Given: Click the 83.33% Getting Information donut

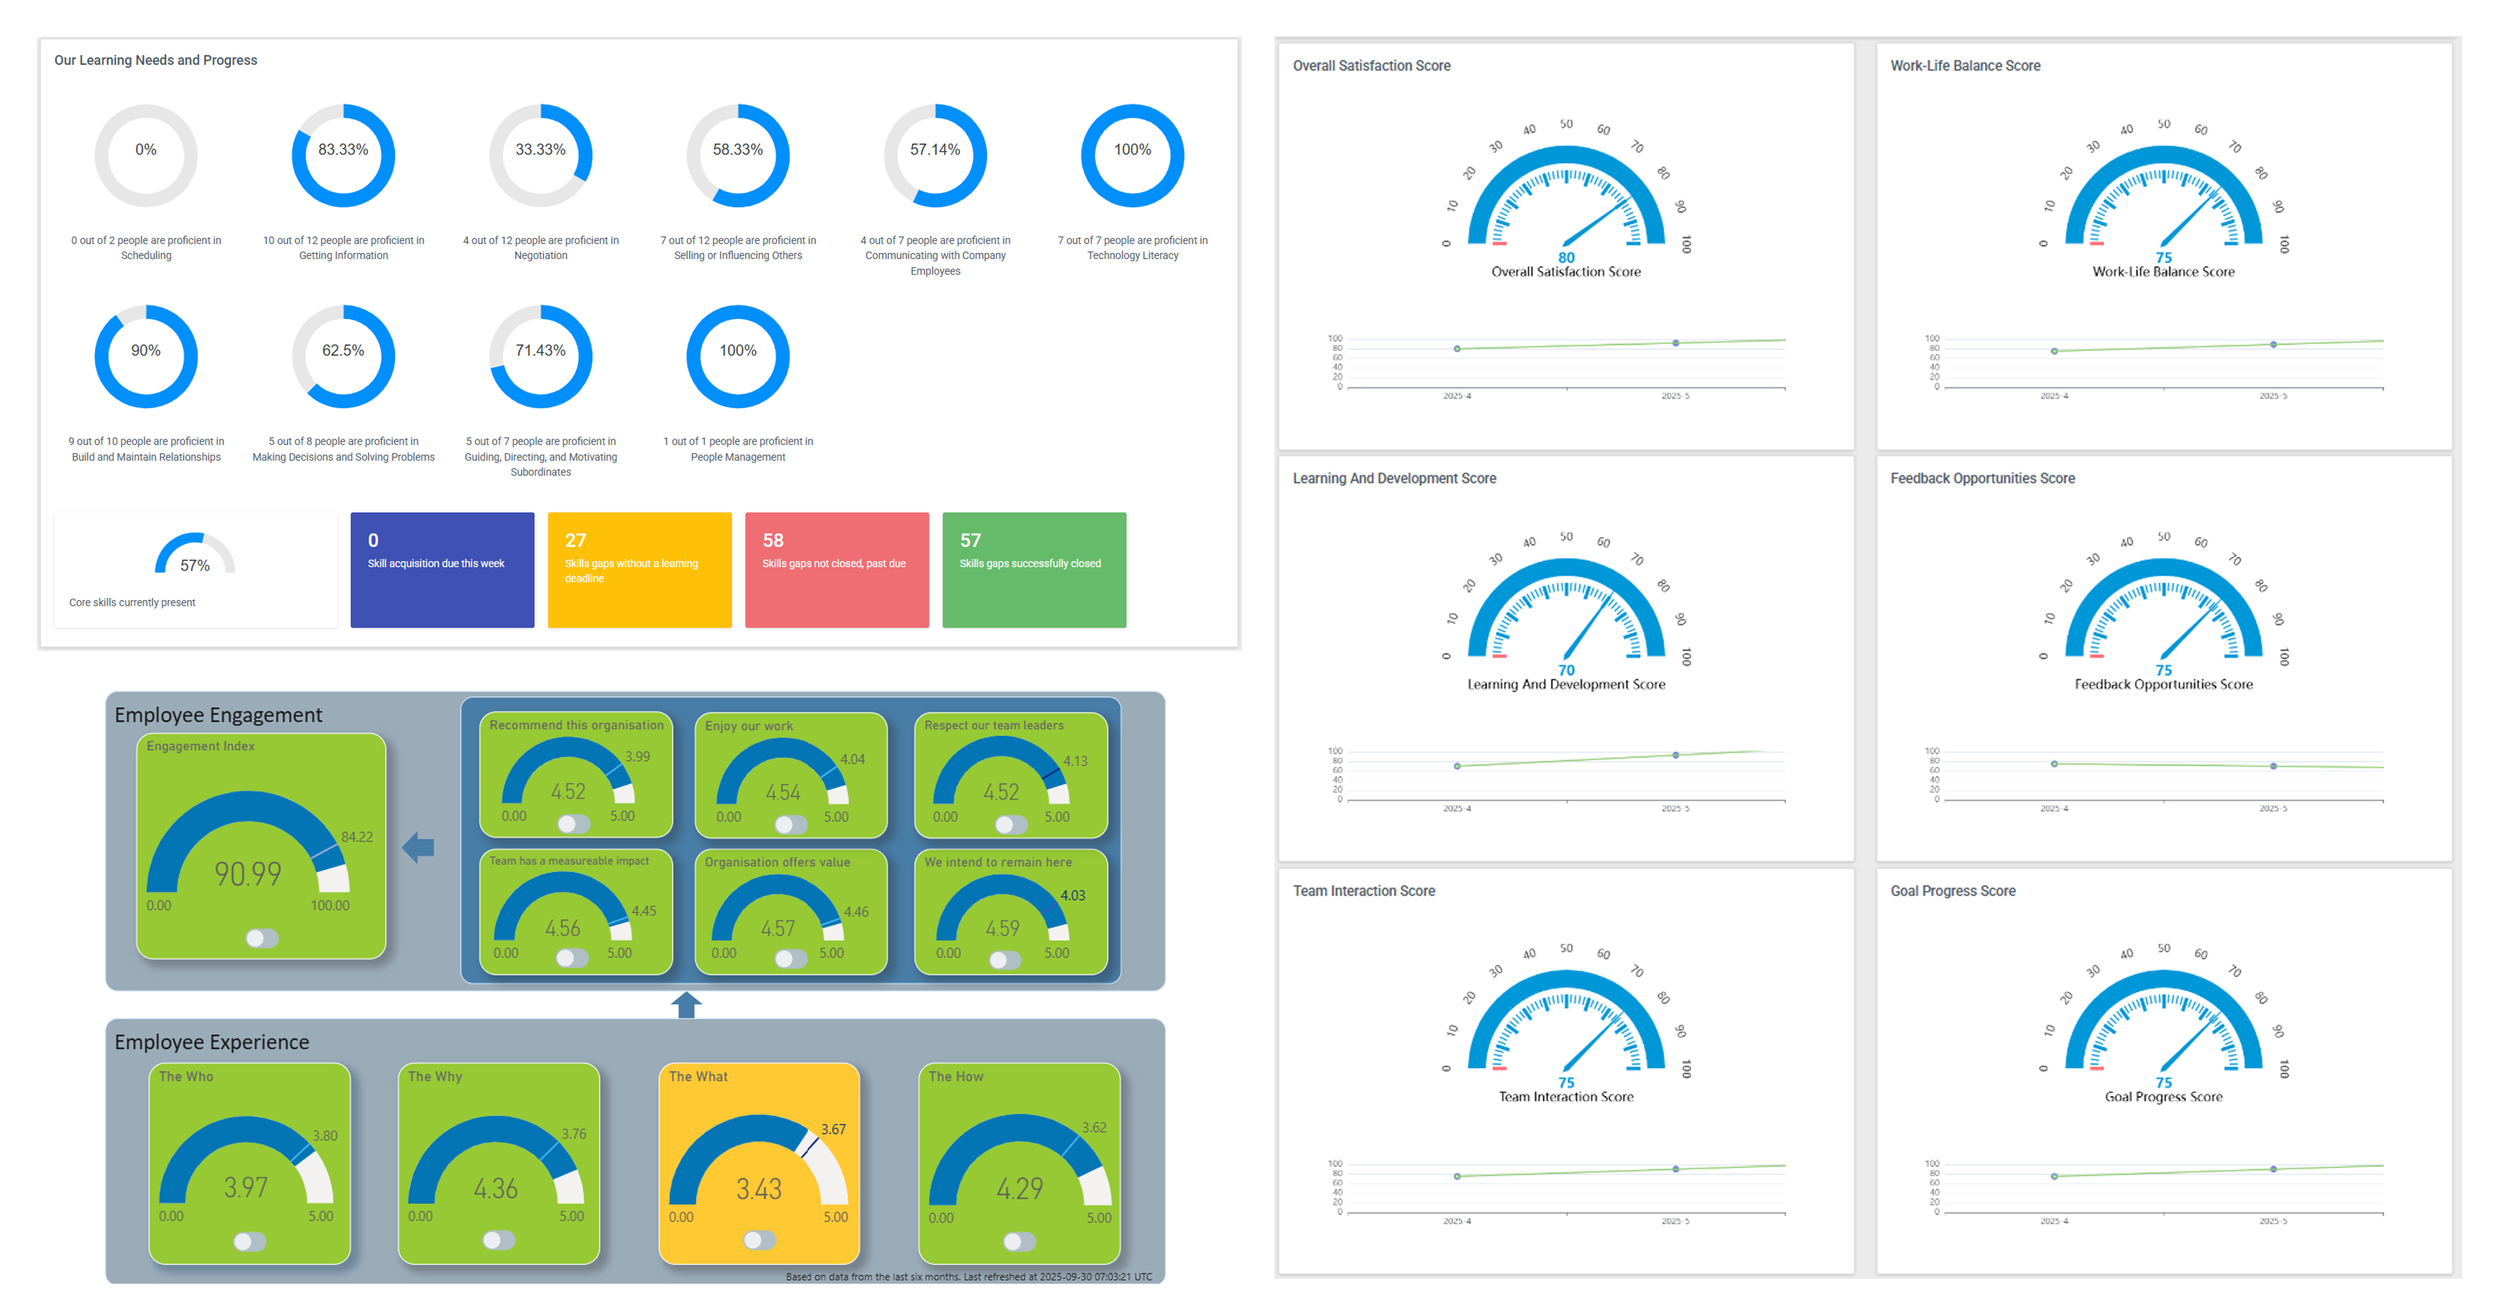Looking at the screenshot, I should point(343,155).
